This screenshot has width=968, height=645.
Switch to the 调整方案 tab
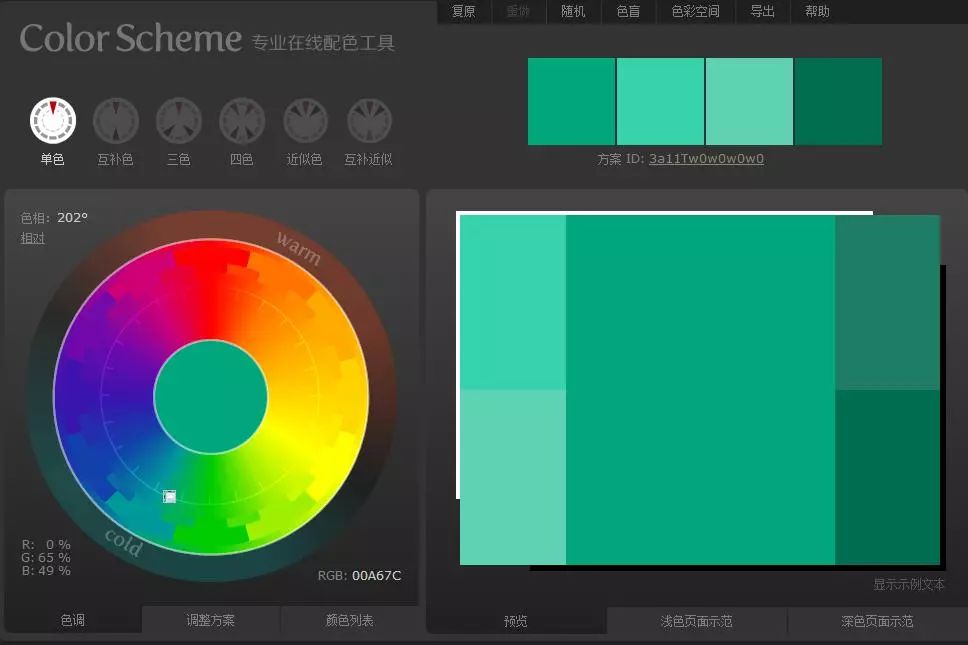point(211,620)
